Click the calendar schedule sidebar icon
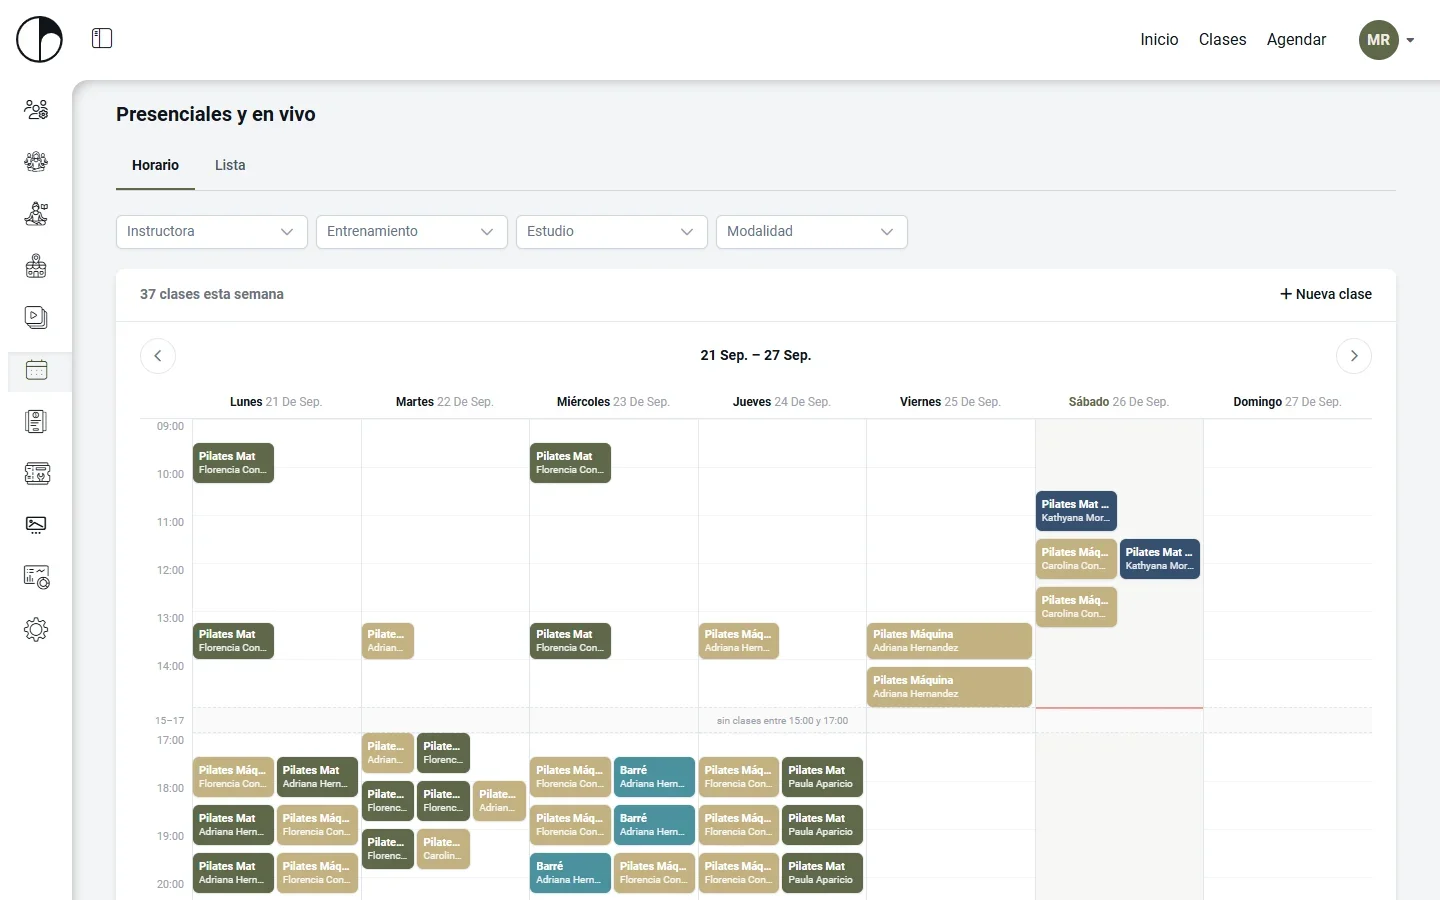 [x=36, y=370]
